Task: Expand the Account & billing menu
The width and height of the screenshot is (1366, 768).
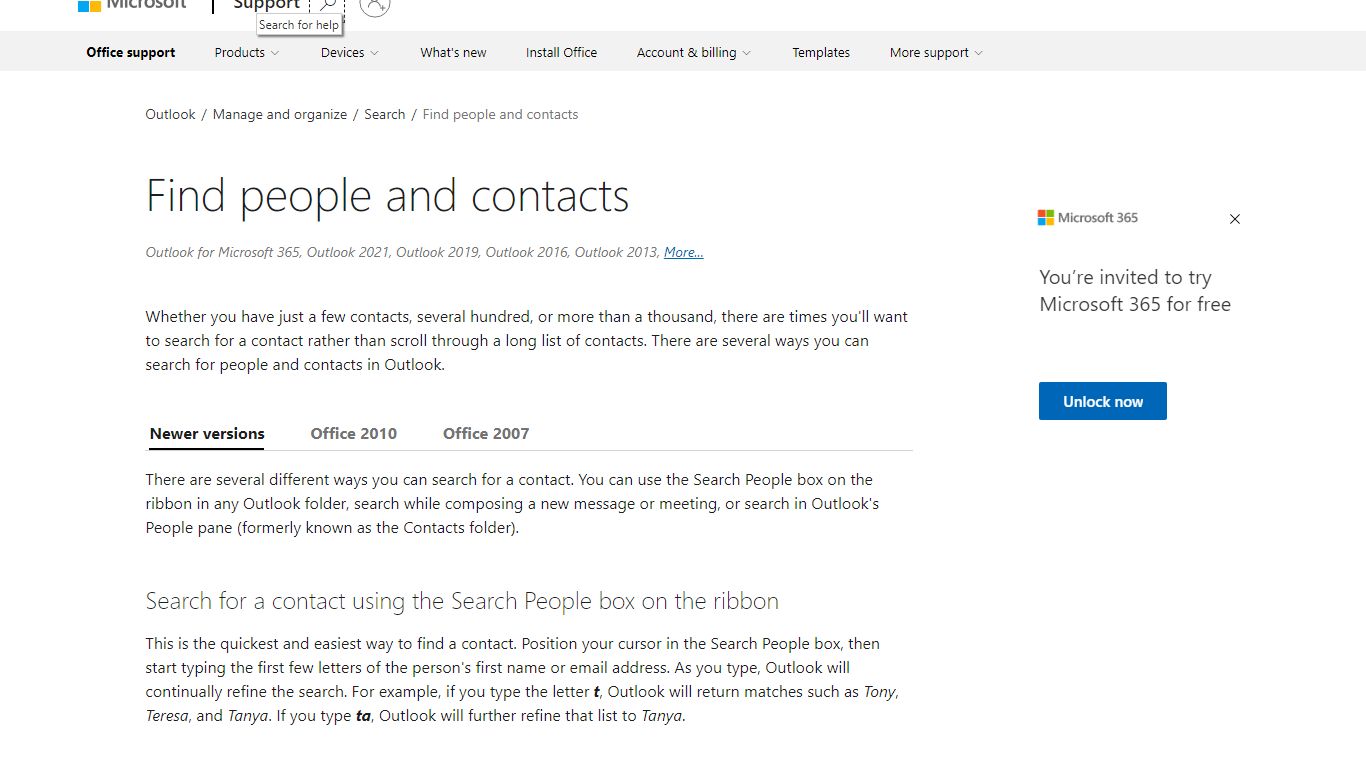Action: 694,53
